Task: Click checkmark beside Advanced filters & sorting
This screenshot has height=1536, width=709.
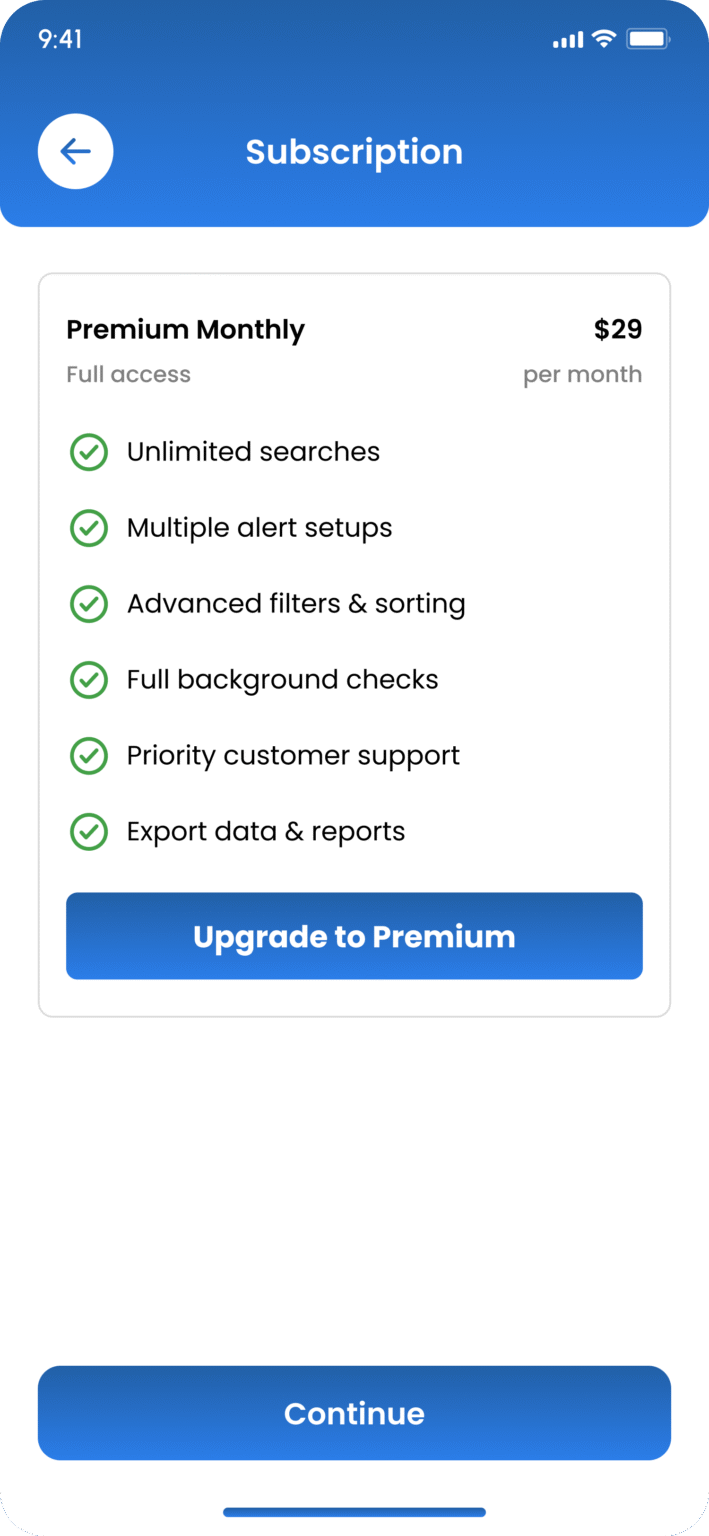Action: click(89, 604)
